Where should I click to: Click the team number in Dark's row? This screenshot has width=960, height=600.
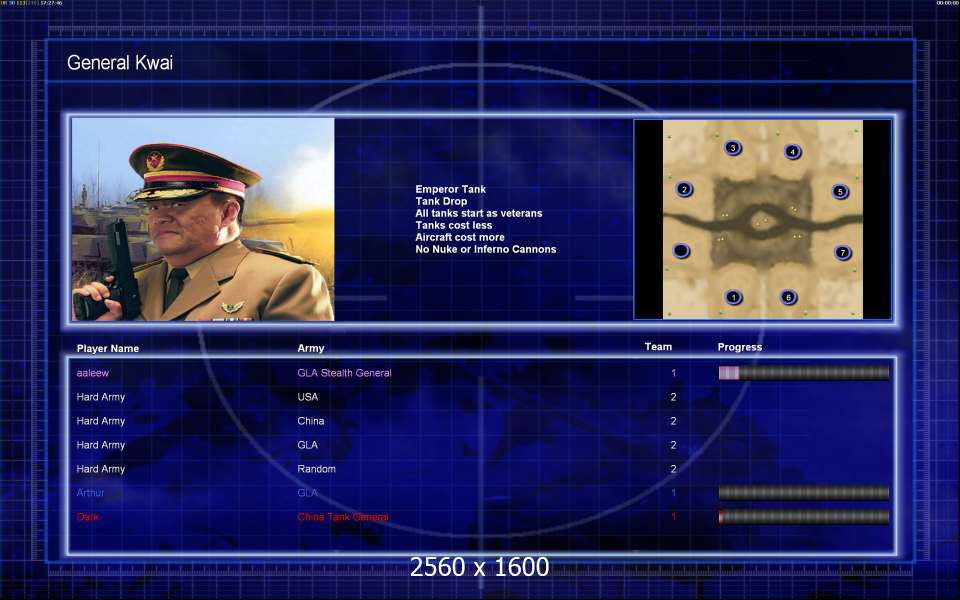[673, 517]
